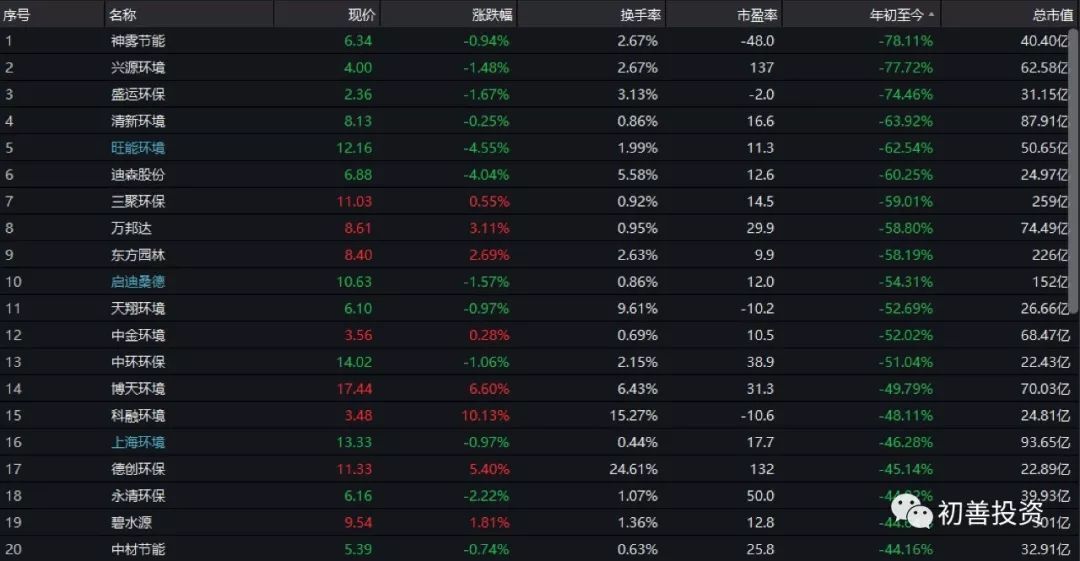Click row number 13

[x=13, y=363]
